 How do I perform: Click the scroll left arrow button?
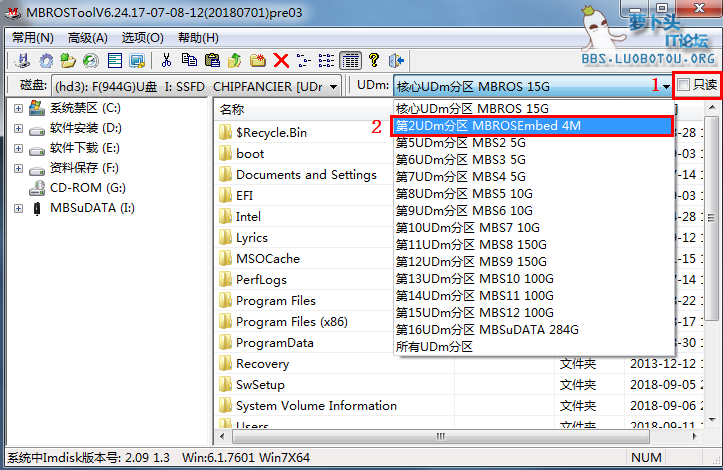tap(222, 436)
